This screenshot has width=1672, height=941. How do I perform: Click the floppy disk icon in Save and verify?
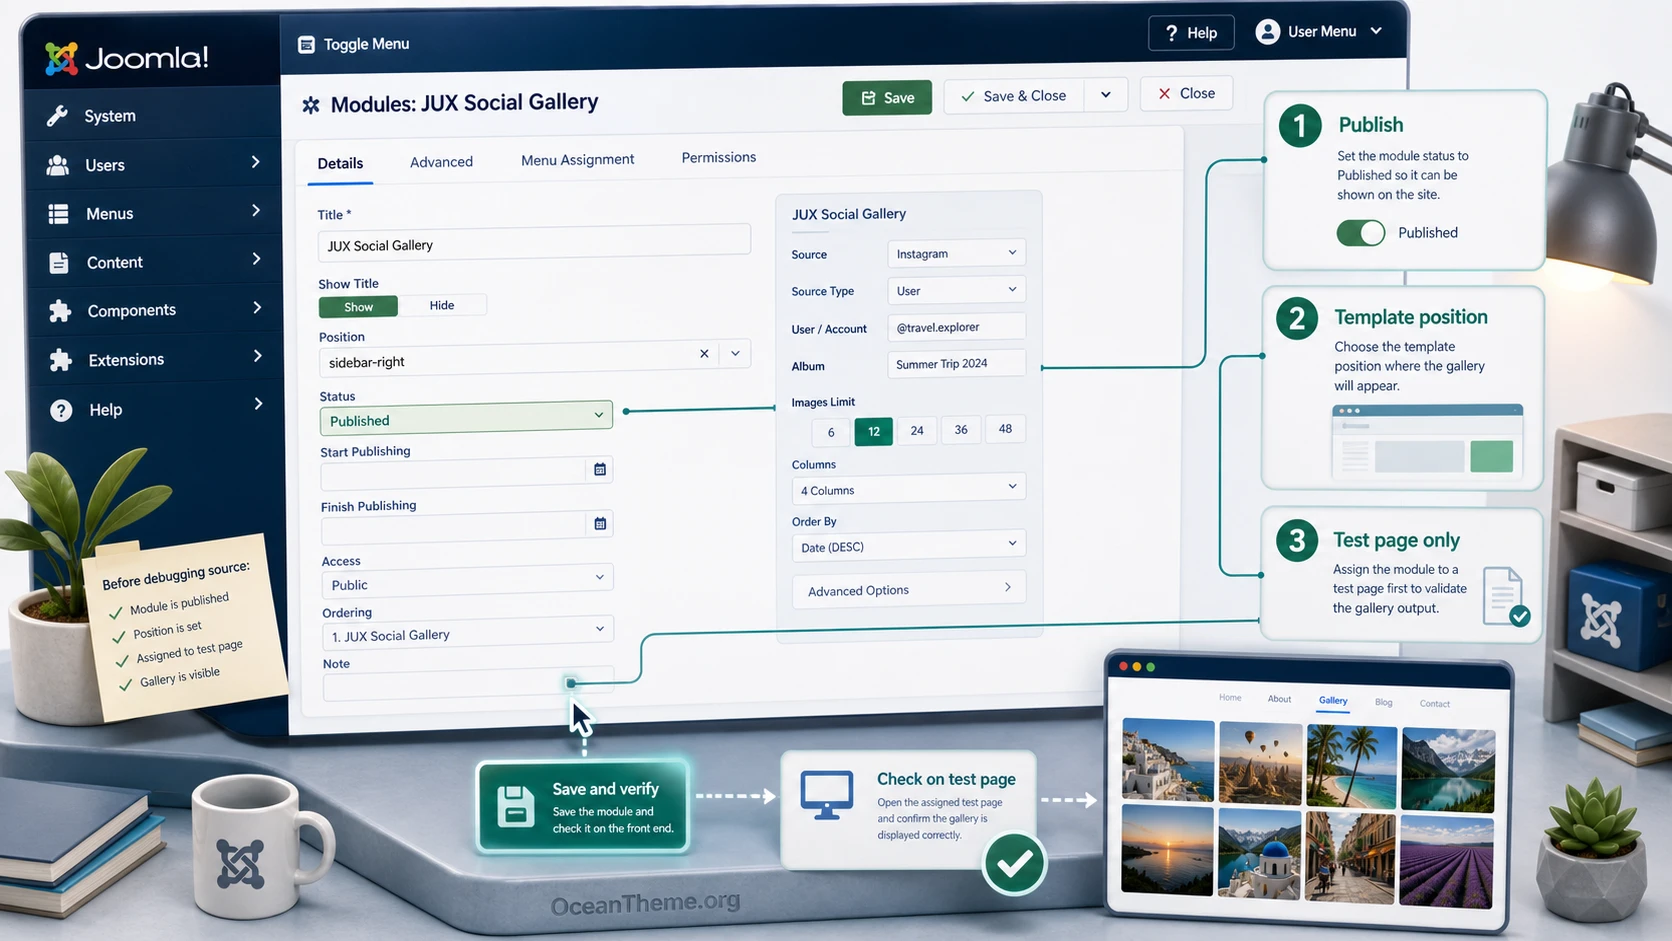tap(516, 806)
